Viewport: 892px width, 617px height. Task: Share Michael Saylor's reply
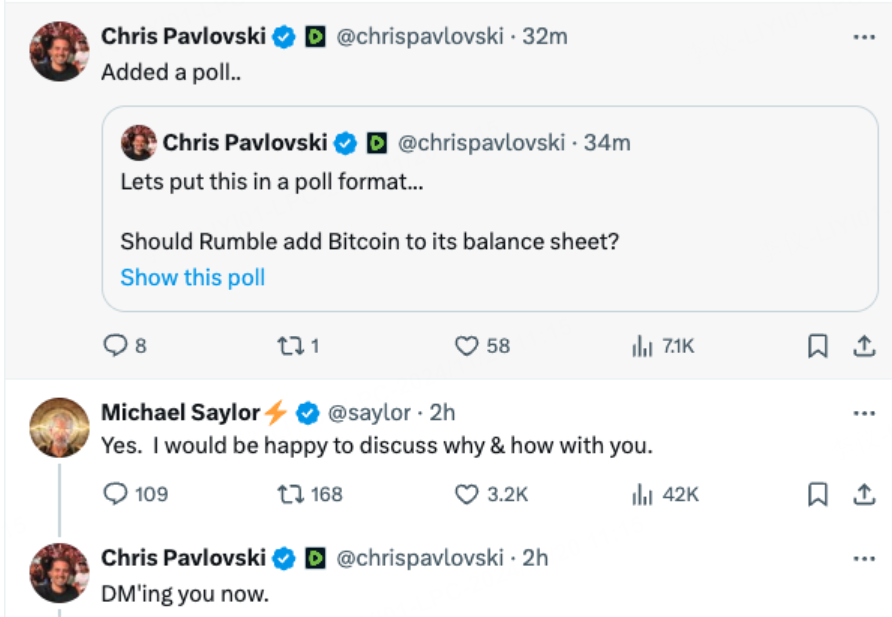coord(864,494)
